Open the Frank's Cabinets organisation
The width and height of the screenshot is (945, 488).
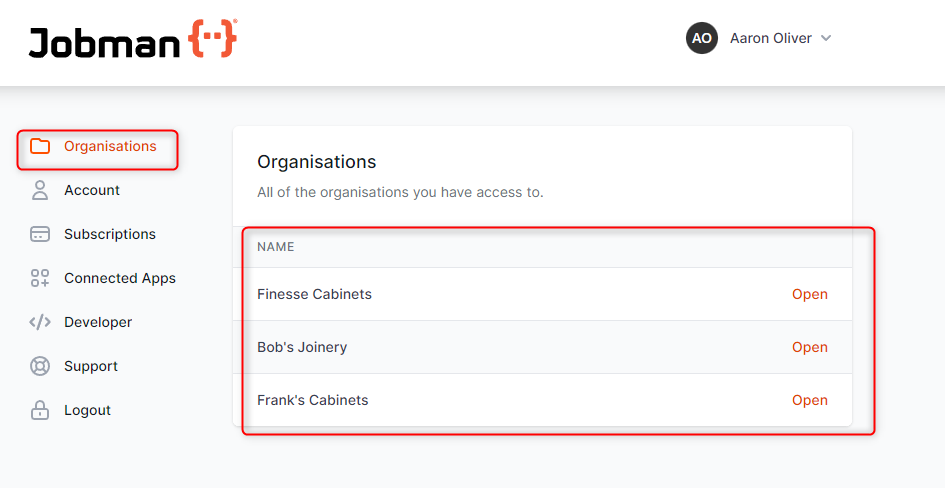tap(809, 400)
